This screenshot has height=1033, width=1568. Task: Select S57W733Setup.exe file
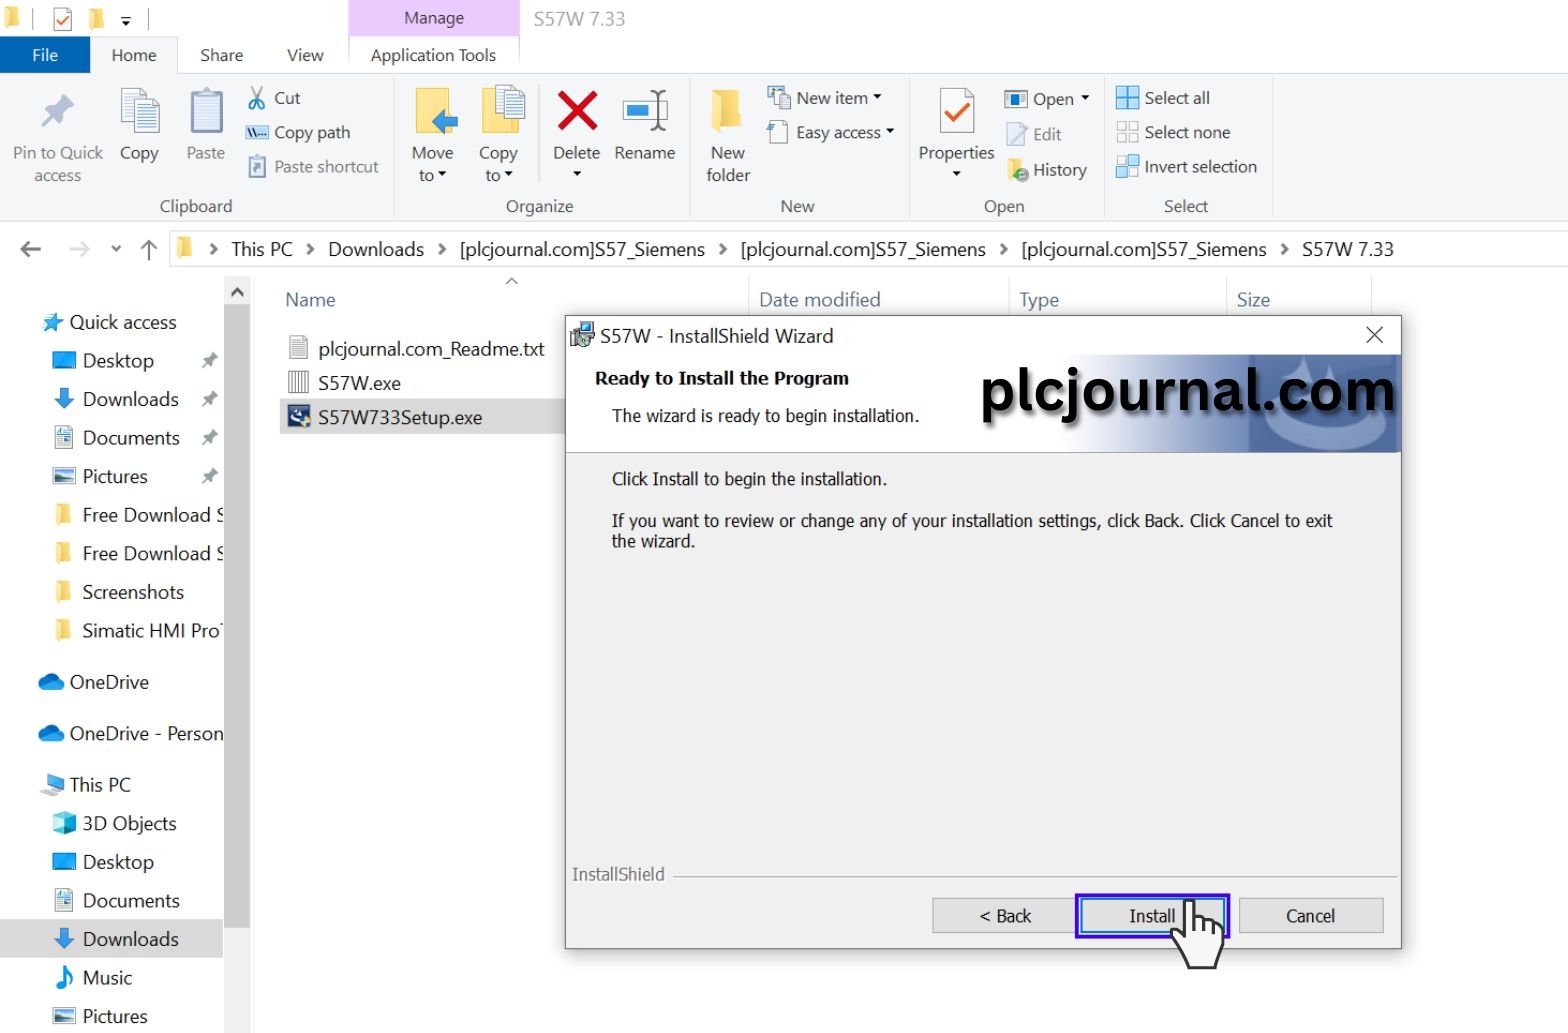[400, 417]
